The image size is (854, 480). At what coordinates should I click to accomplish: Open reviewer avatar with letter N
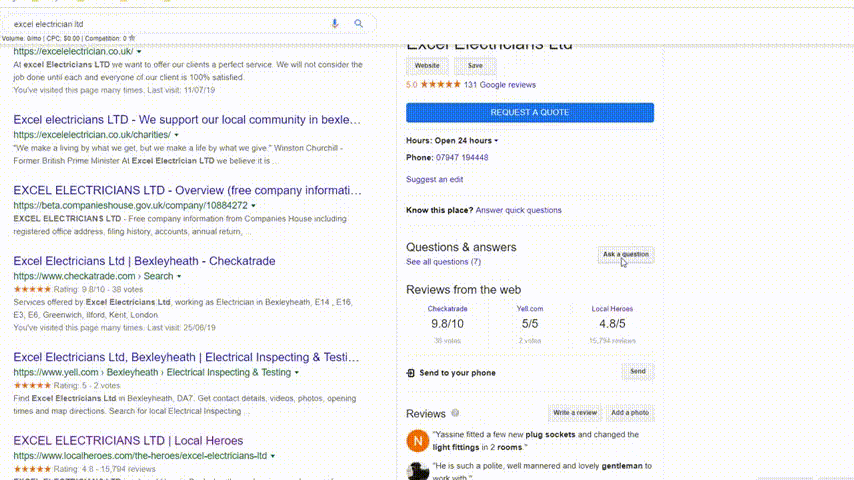418,441
